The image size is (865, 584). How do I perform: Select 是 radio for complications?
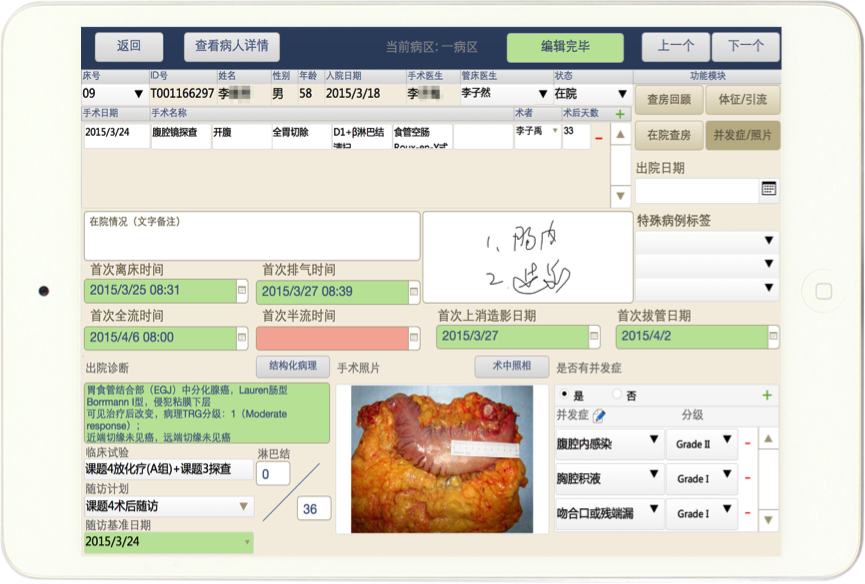click(x=567, y=395)
